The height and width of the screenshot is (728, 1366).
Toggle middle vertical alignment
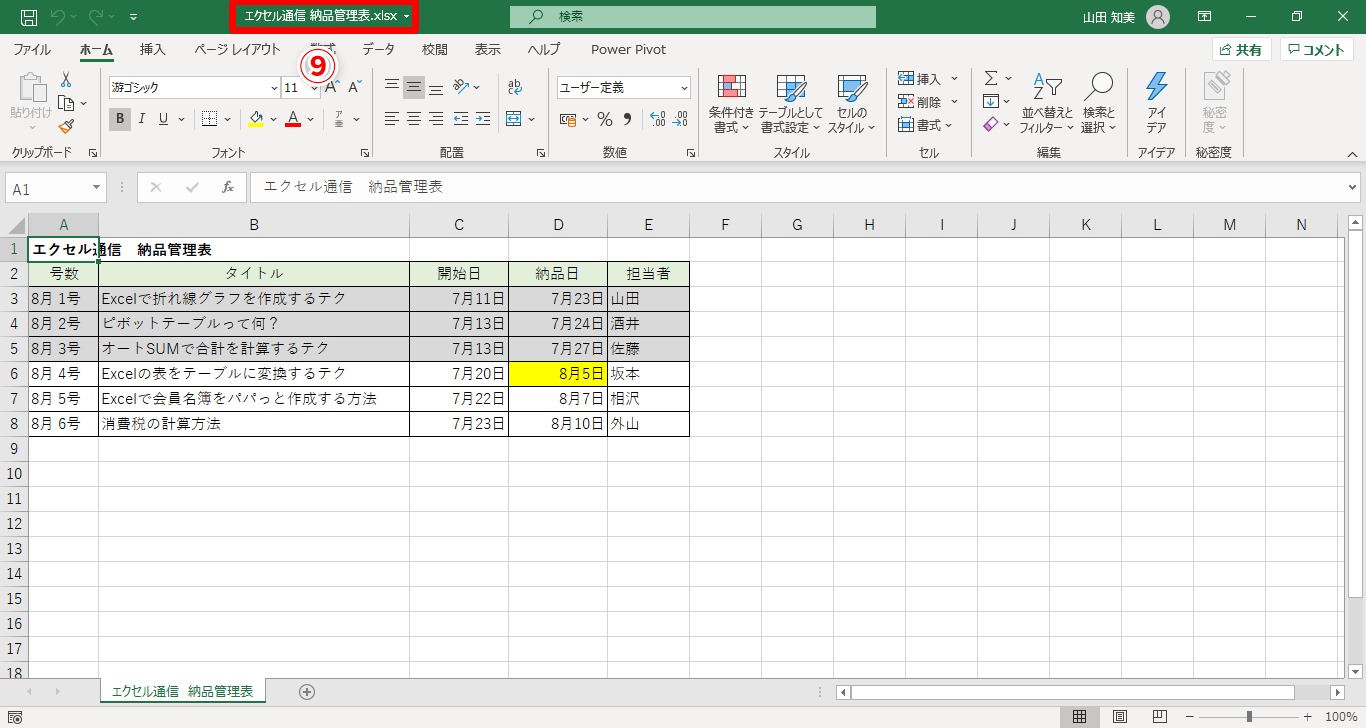pyautogui.click(x=414, y=87)
